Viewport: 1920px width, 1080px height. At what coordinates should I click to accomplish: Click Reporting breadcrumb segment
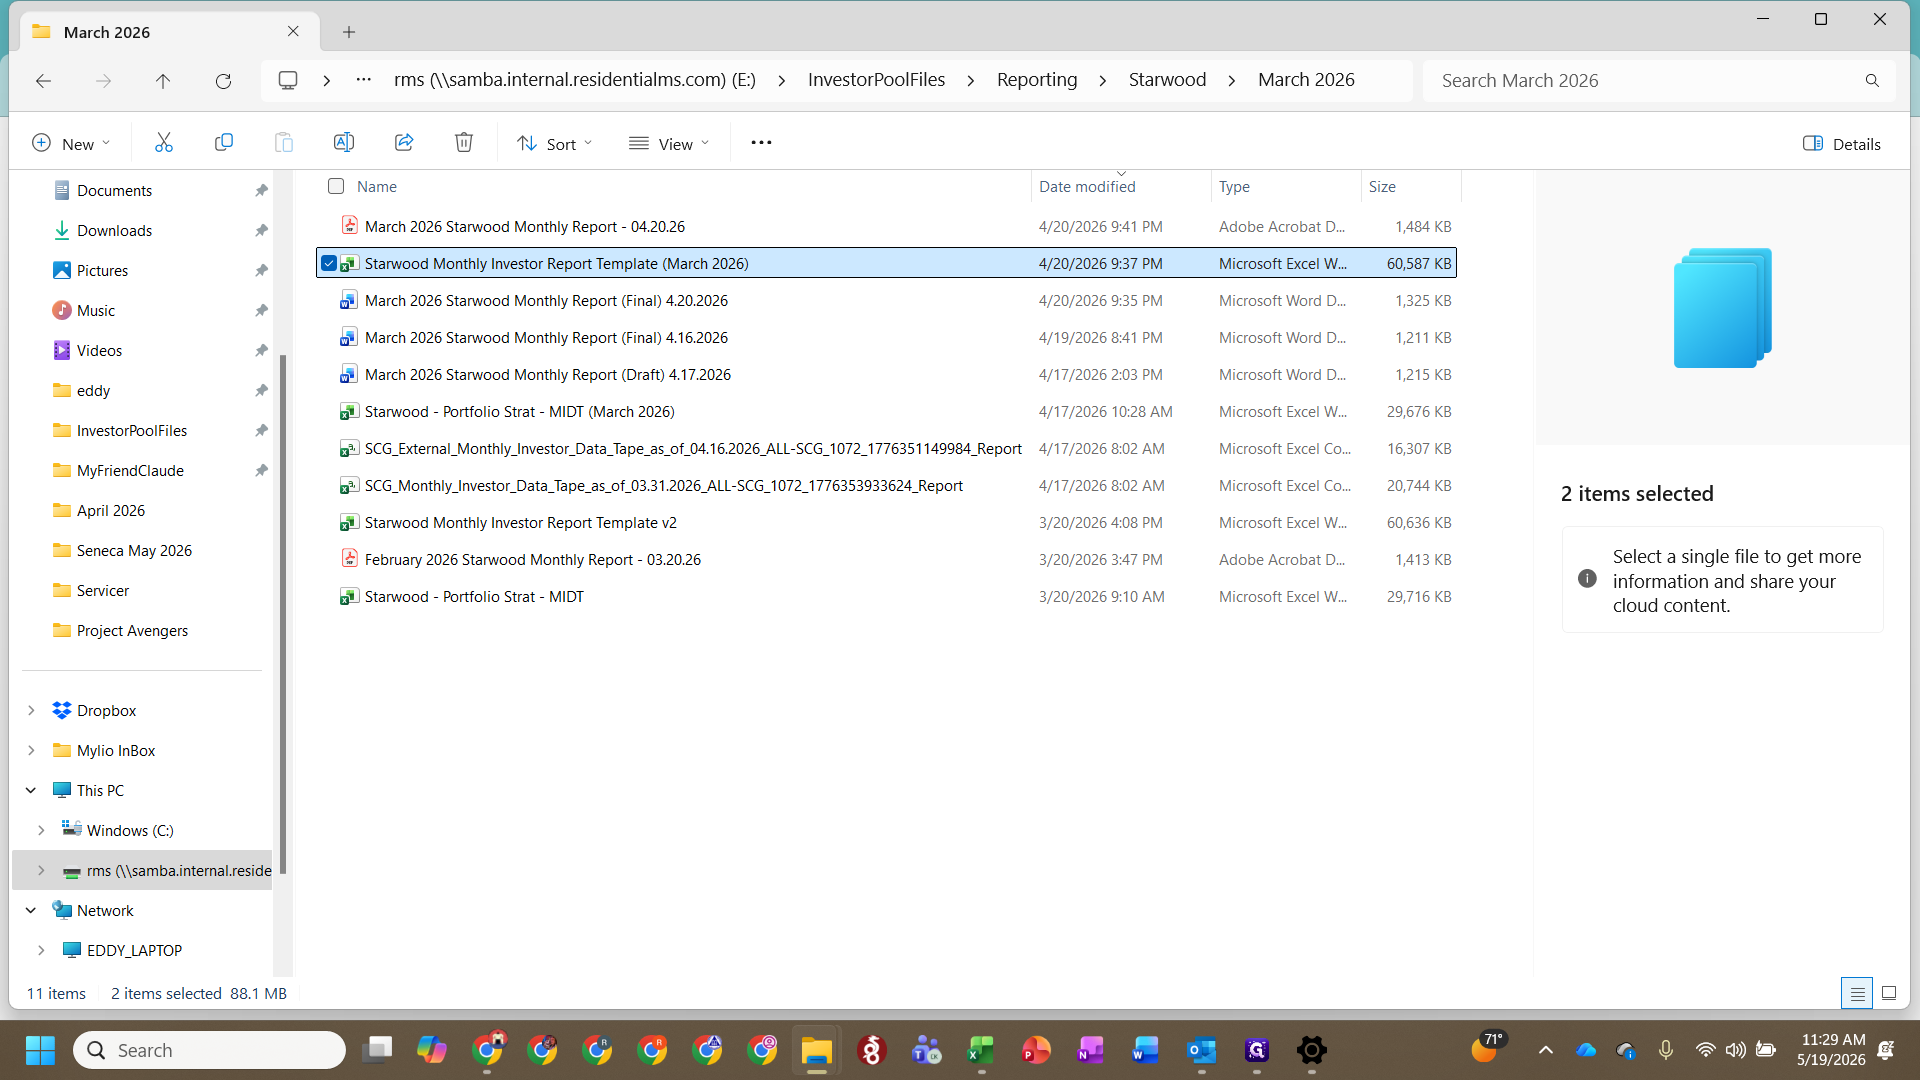pyautogui.click(x=1037, y=80)
